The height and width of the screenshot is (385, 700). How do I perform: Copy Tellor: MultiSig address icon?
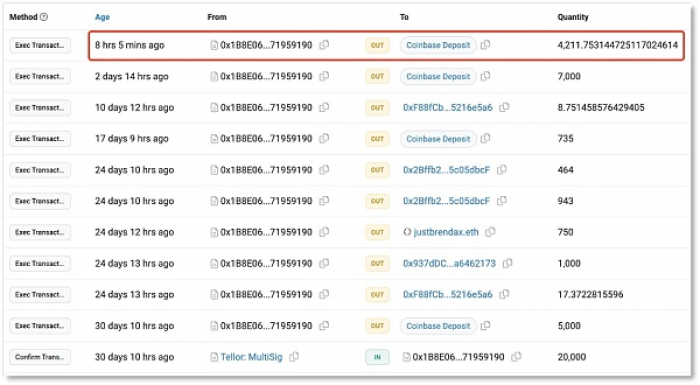294,357
